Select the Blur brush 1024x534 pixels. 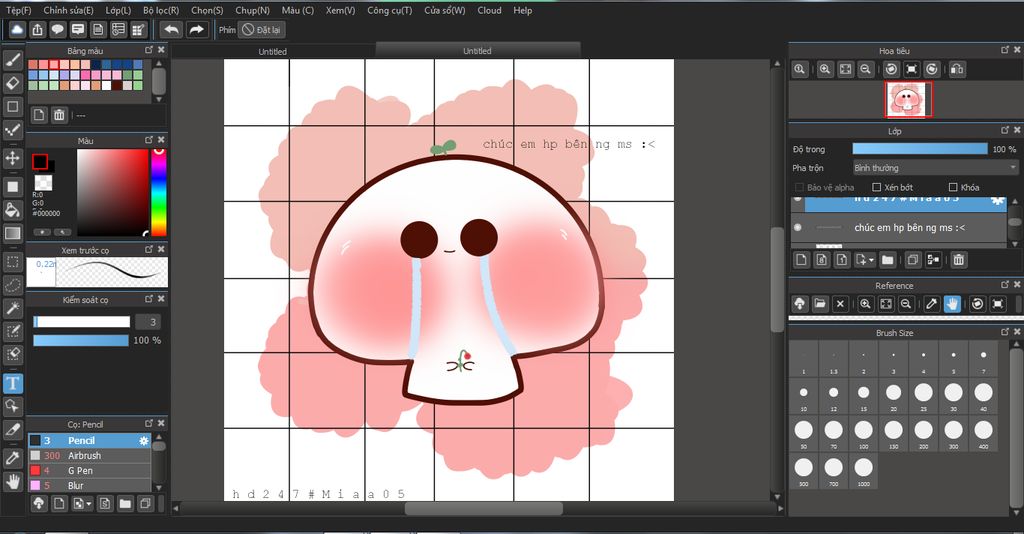coord(89,486)
